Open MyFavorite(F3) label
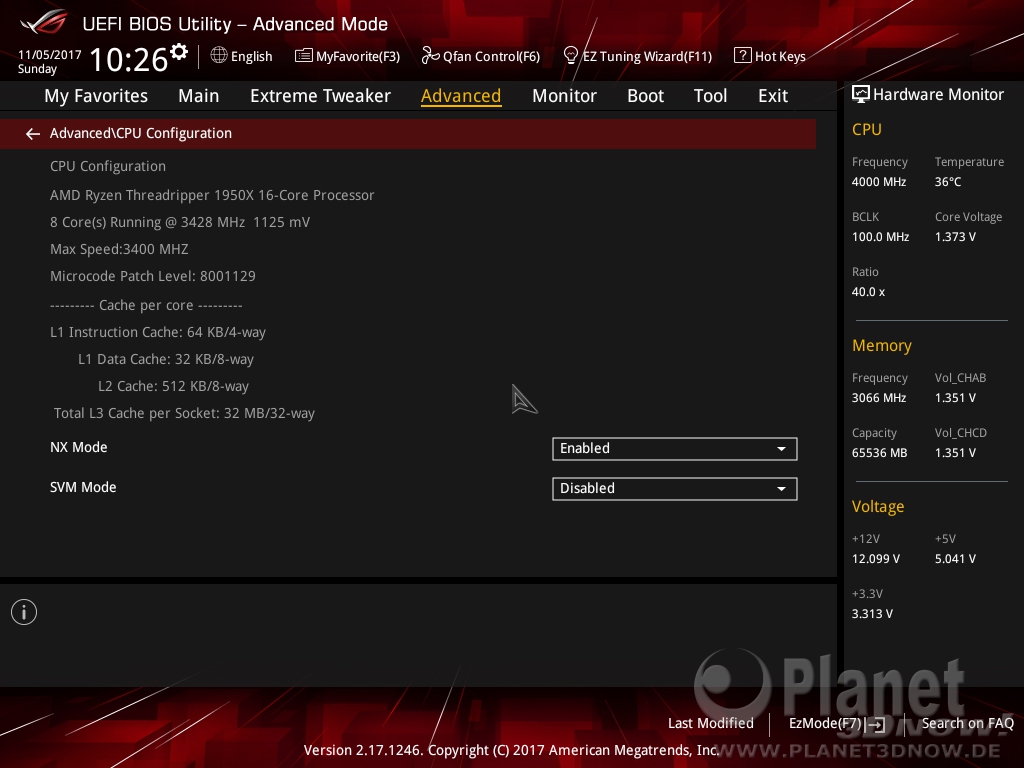 358,57
